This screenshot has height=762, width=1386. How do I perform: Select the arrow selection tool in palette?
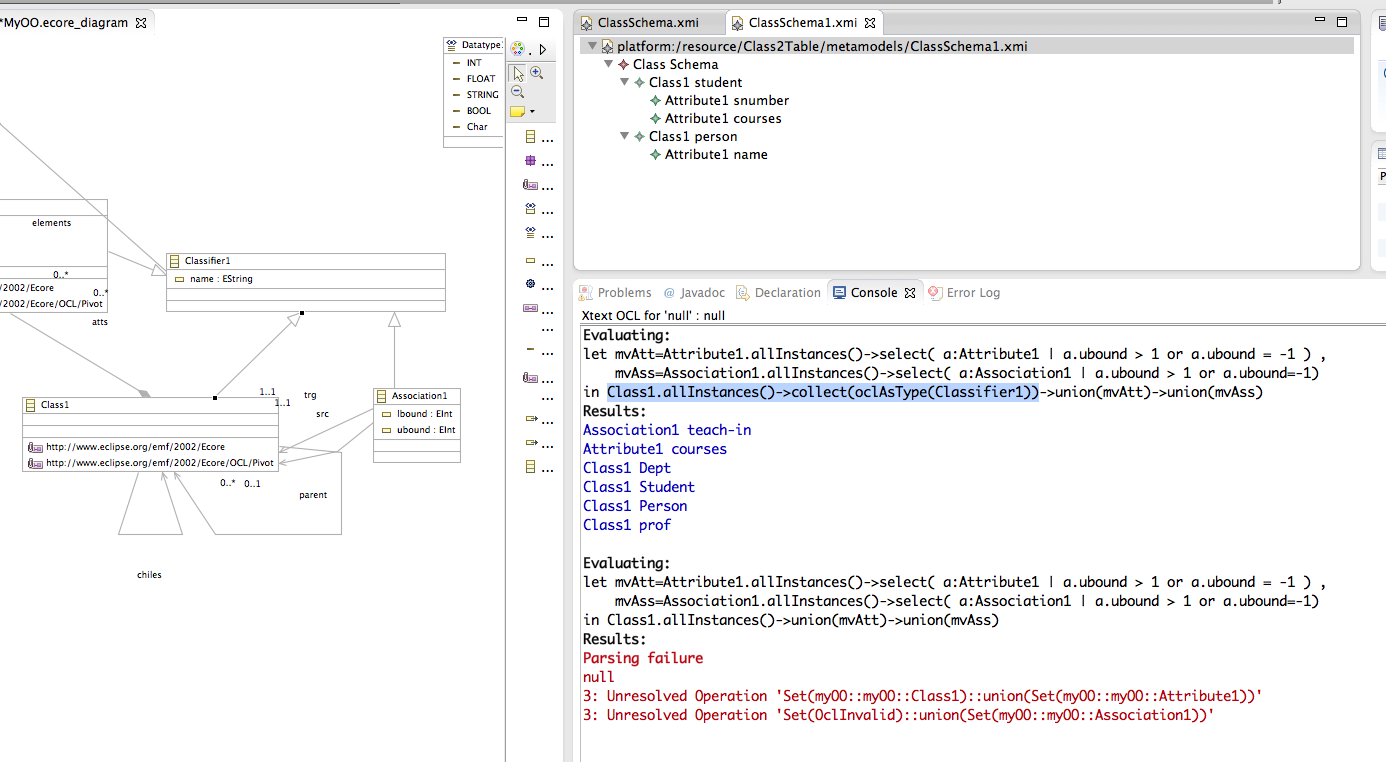[518, 73]
